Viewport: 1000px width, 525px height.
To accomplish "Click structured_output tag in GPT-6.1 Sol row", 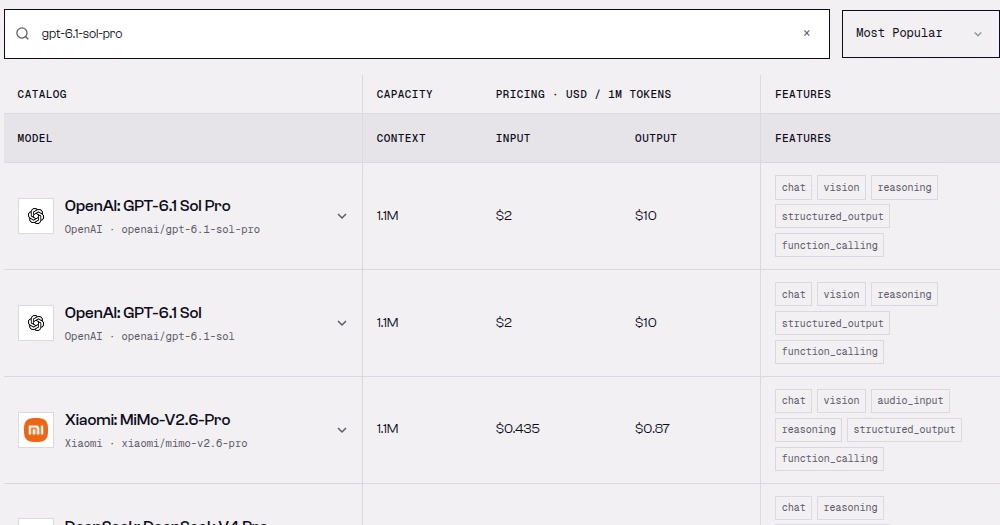I will [x=832, y=323].
